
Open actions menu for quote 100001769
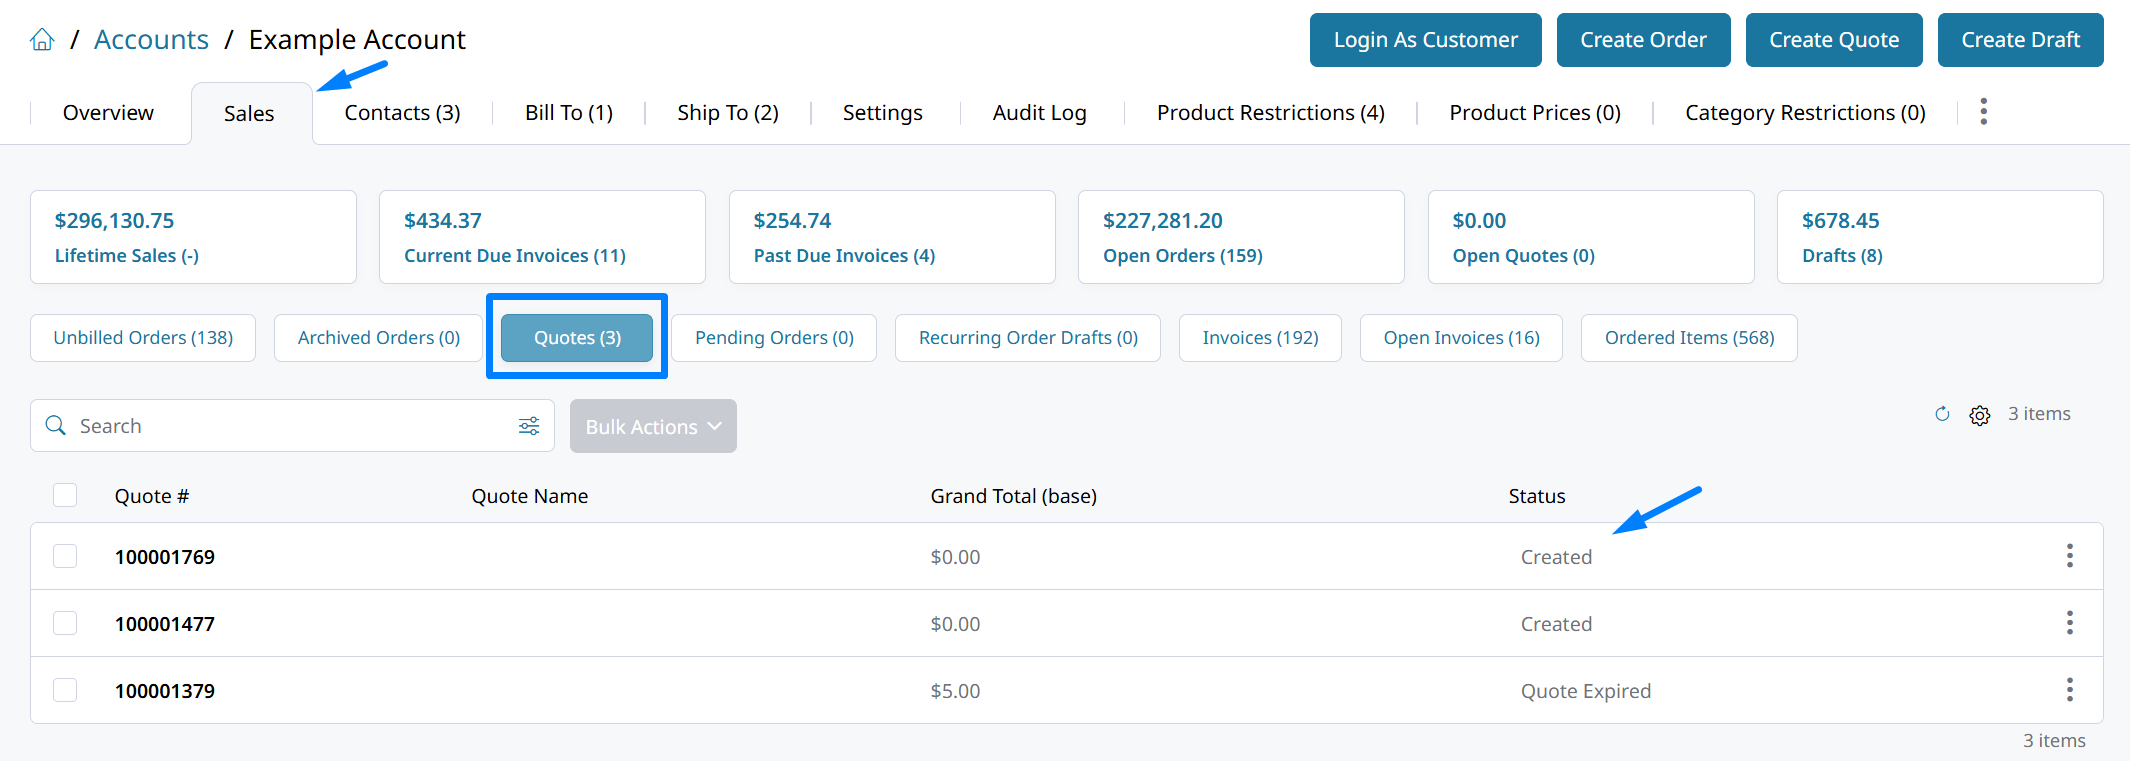(x=2070, y=556)
